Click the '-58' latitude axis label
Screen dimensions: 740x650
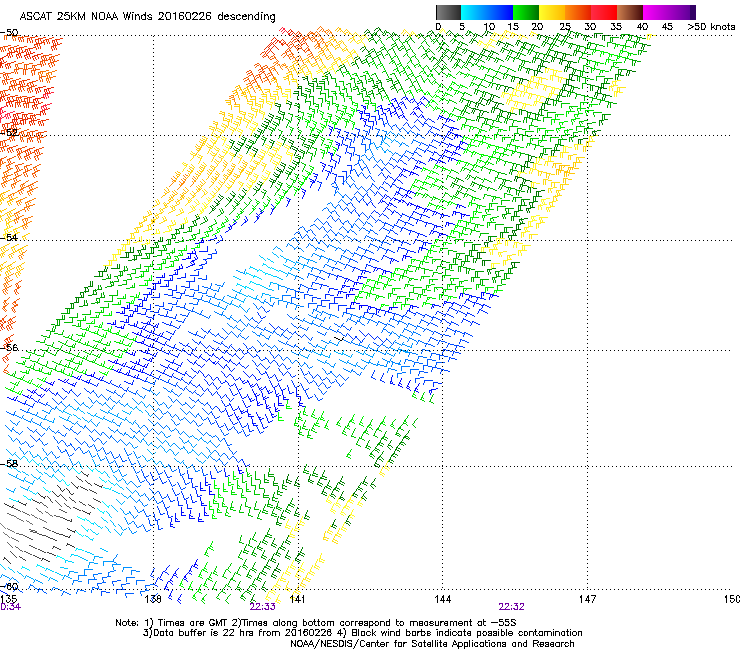[x=9, y=464]
